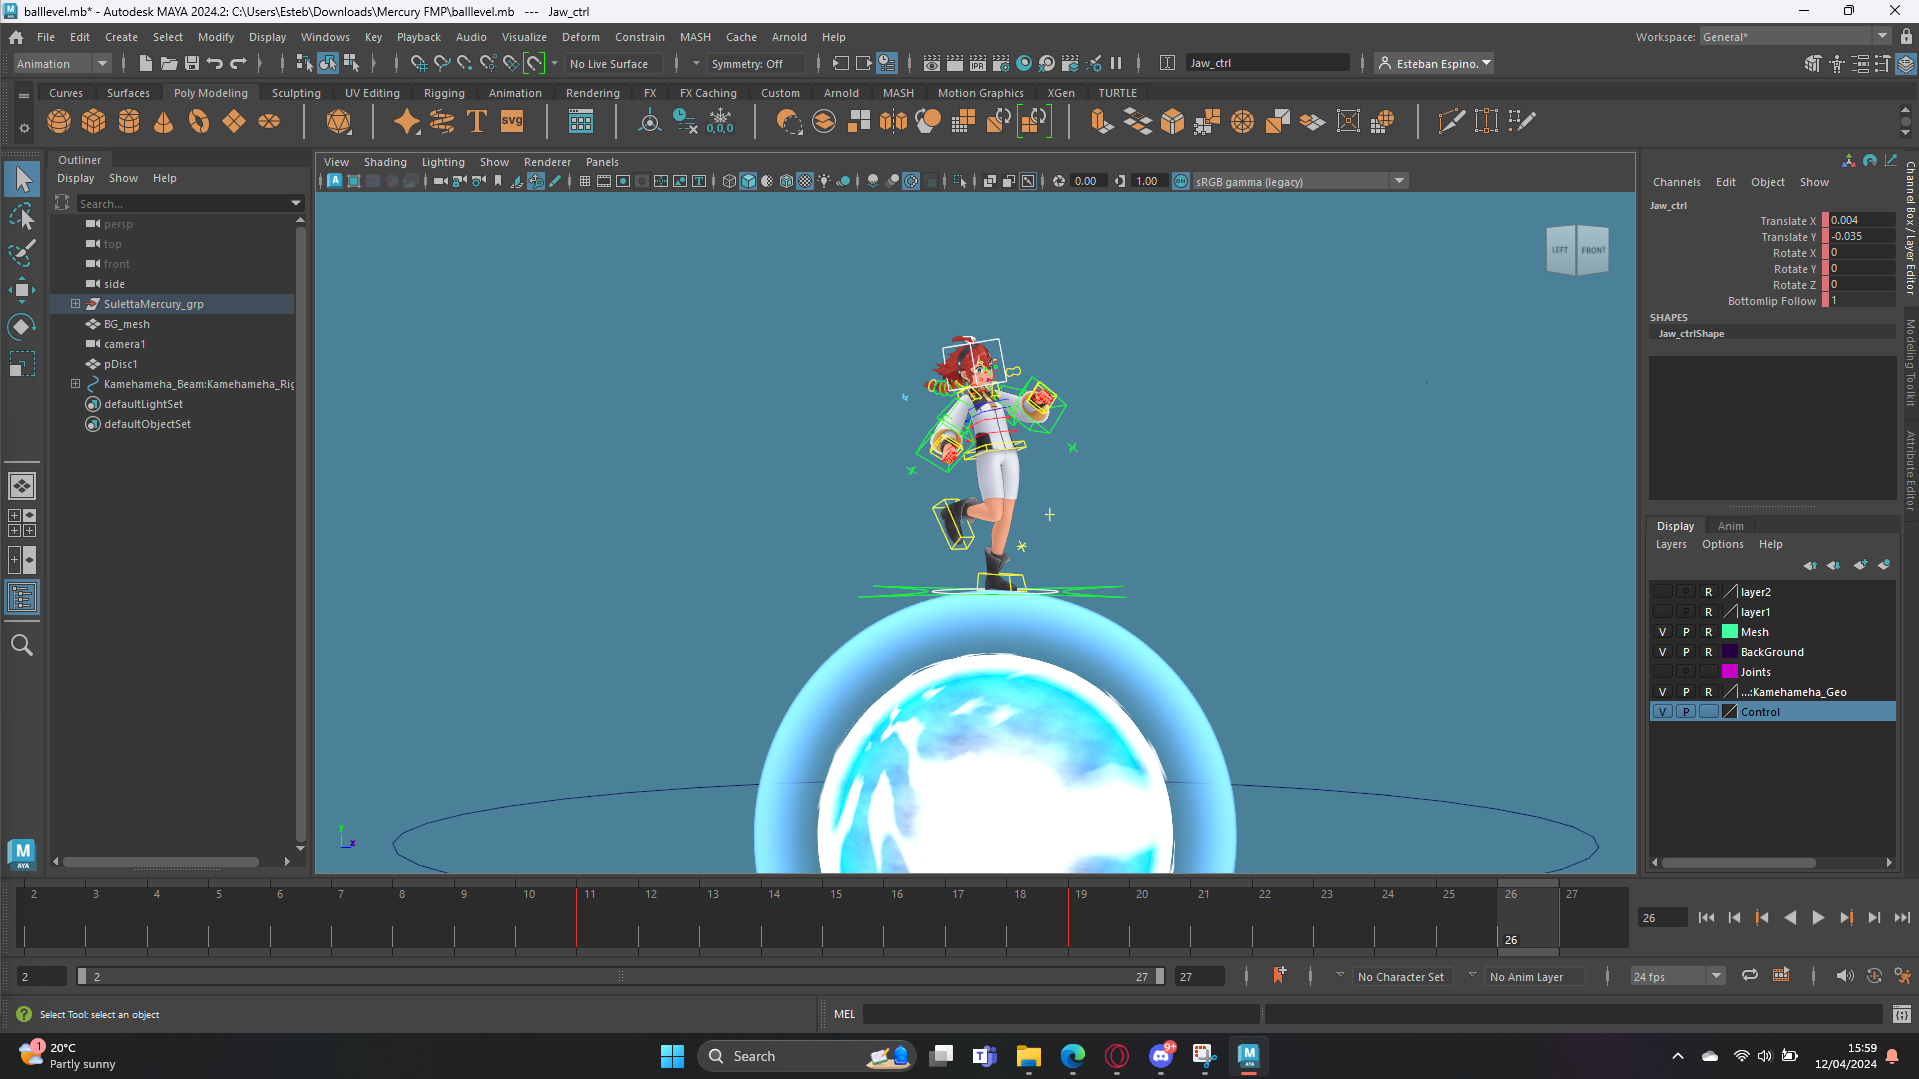Toggle visibility box of Joints layer
This screenshot has height=1079, width=1919.
[x=1663, y=672]
